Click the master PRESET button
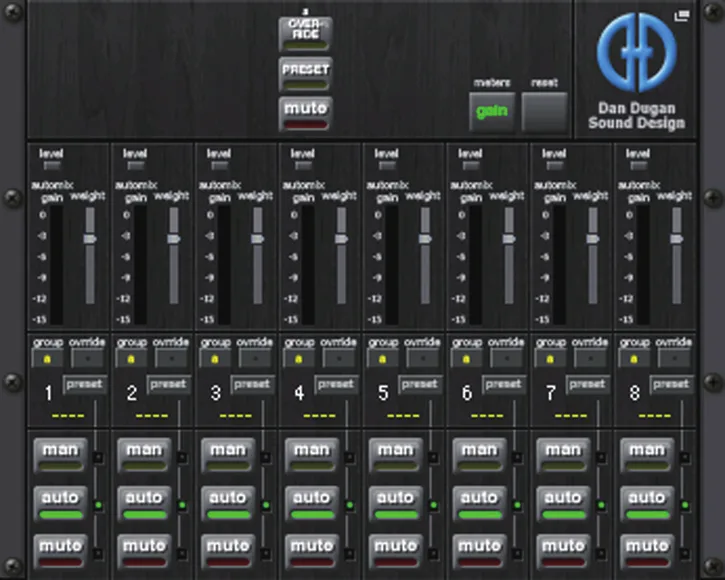The width and height of the screenshot is (725, 580). pos(306,74)
